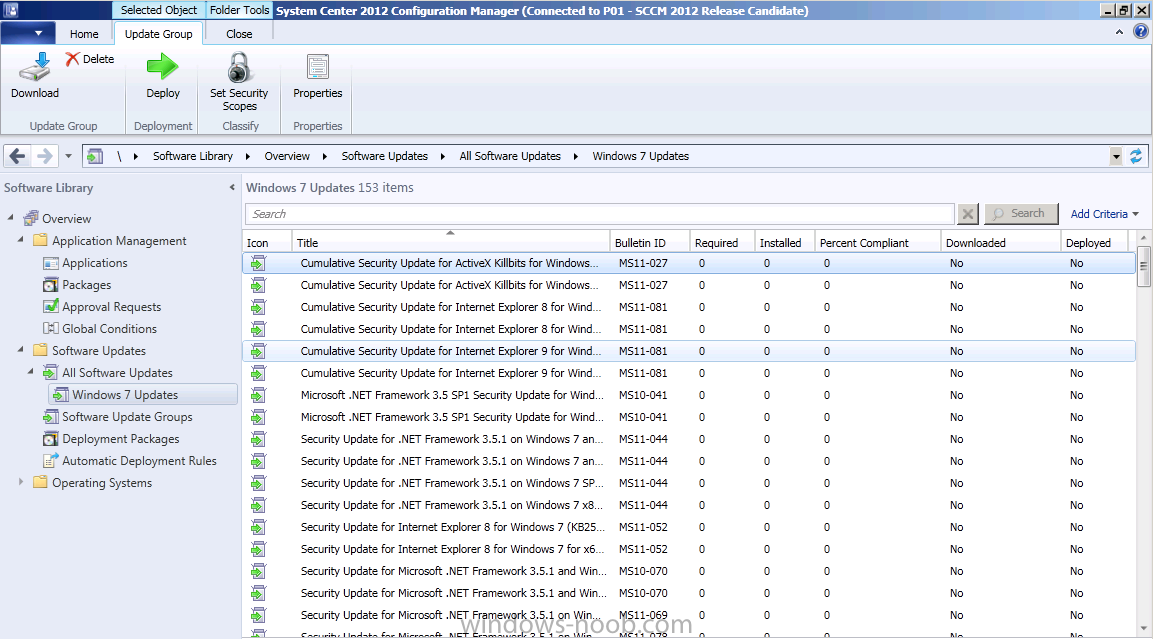Delete the selected update
The image size is (1153, 639).
[x=90, y=59]
